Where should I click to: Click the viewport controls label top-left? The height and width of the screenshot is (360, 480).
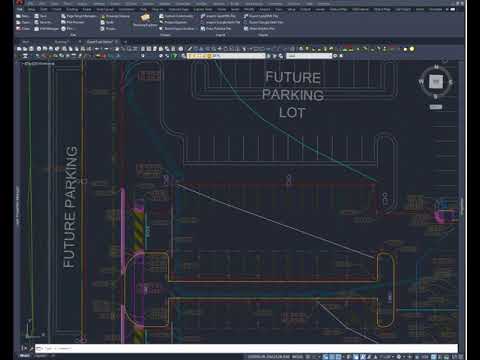coord(39,63)
